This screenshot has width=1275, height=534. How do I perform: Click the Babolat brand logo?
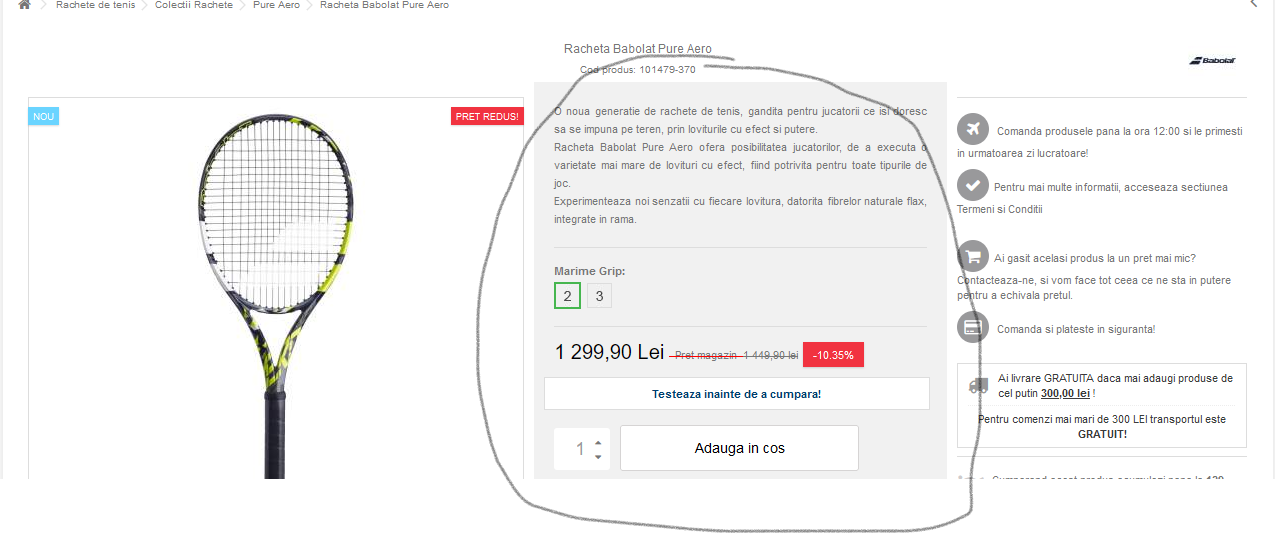pos(1212,61)
